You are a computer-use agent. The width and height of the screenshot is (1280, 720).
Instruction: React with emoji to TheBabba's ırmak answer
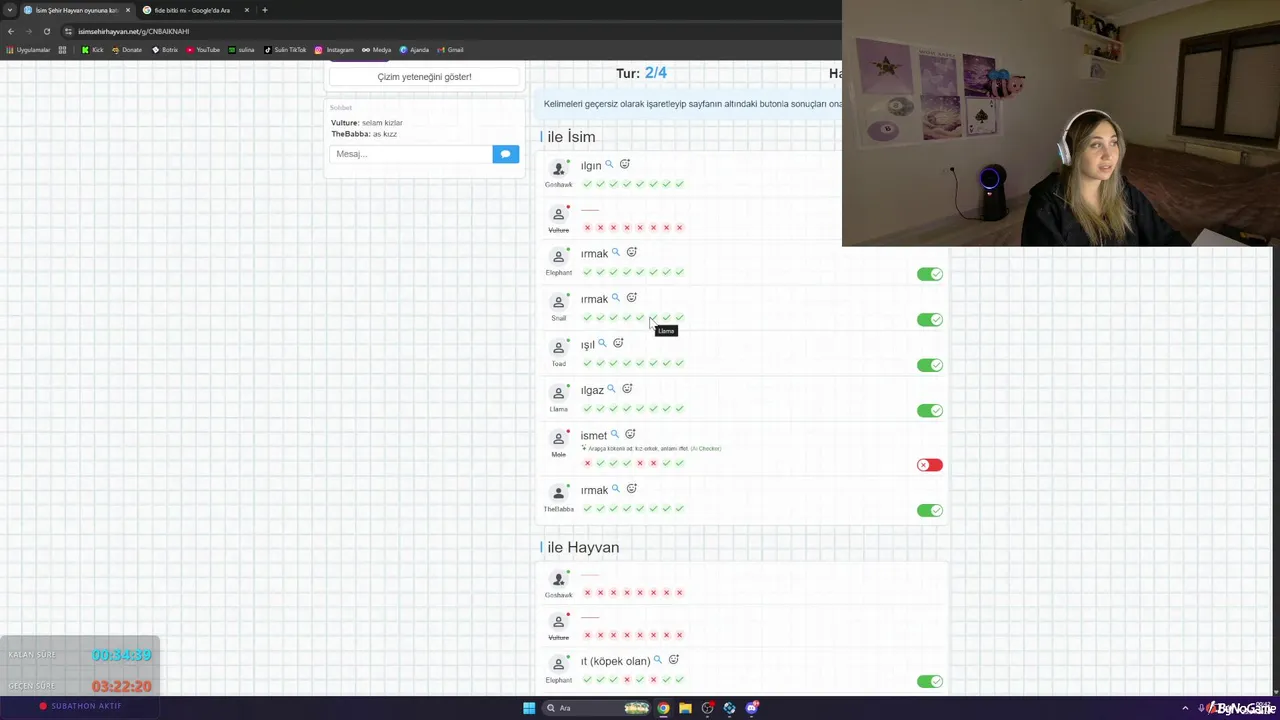(631, 489)
